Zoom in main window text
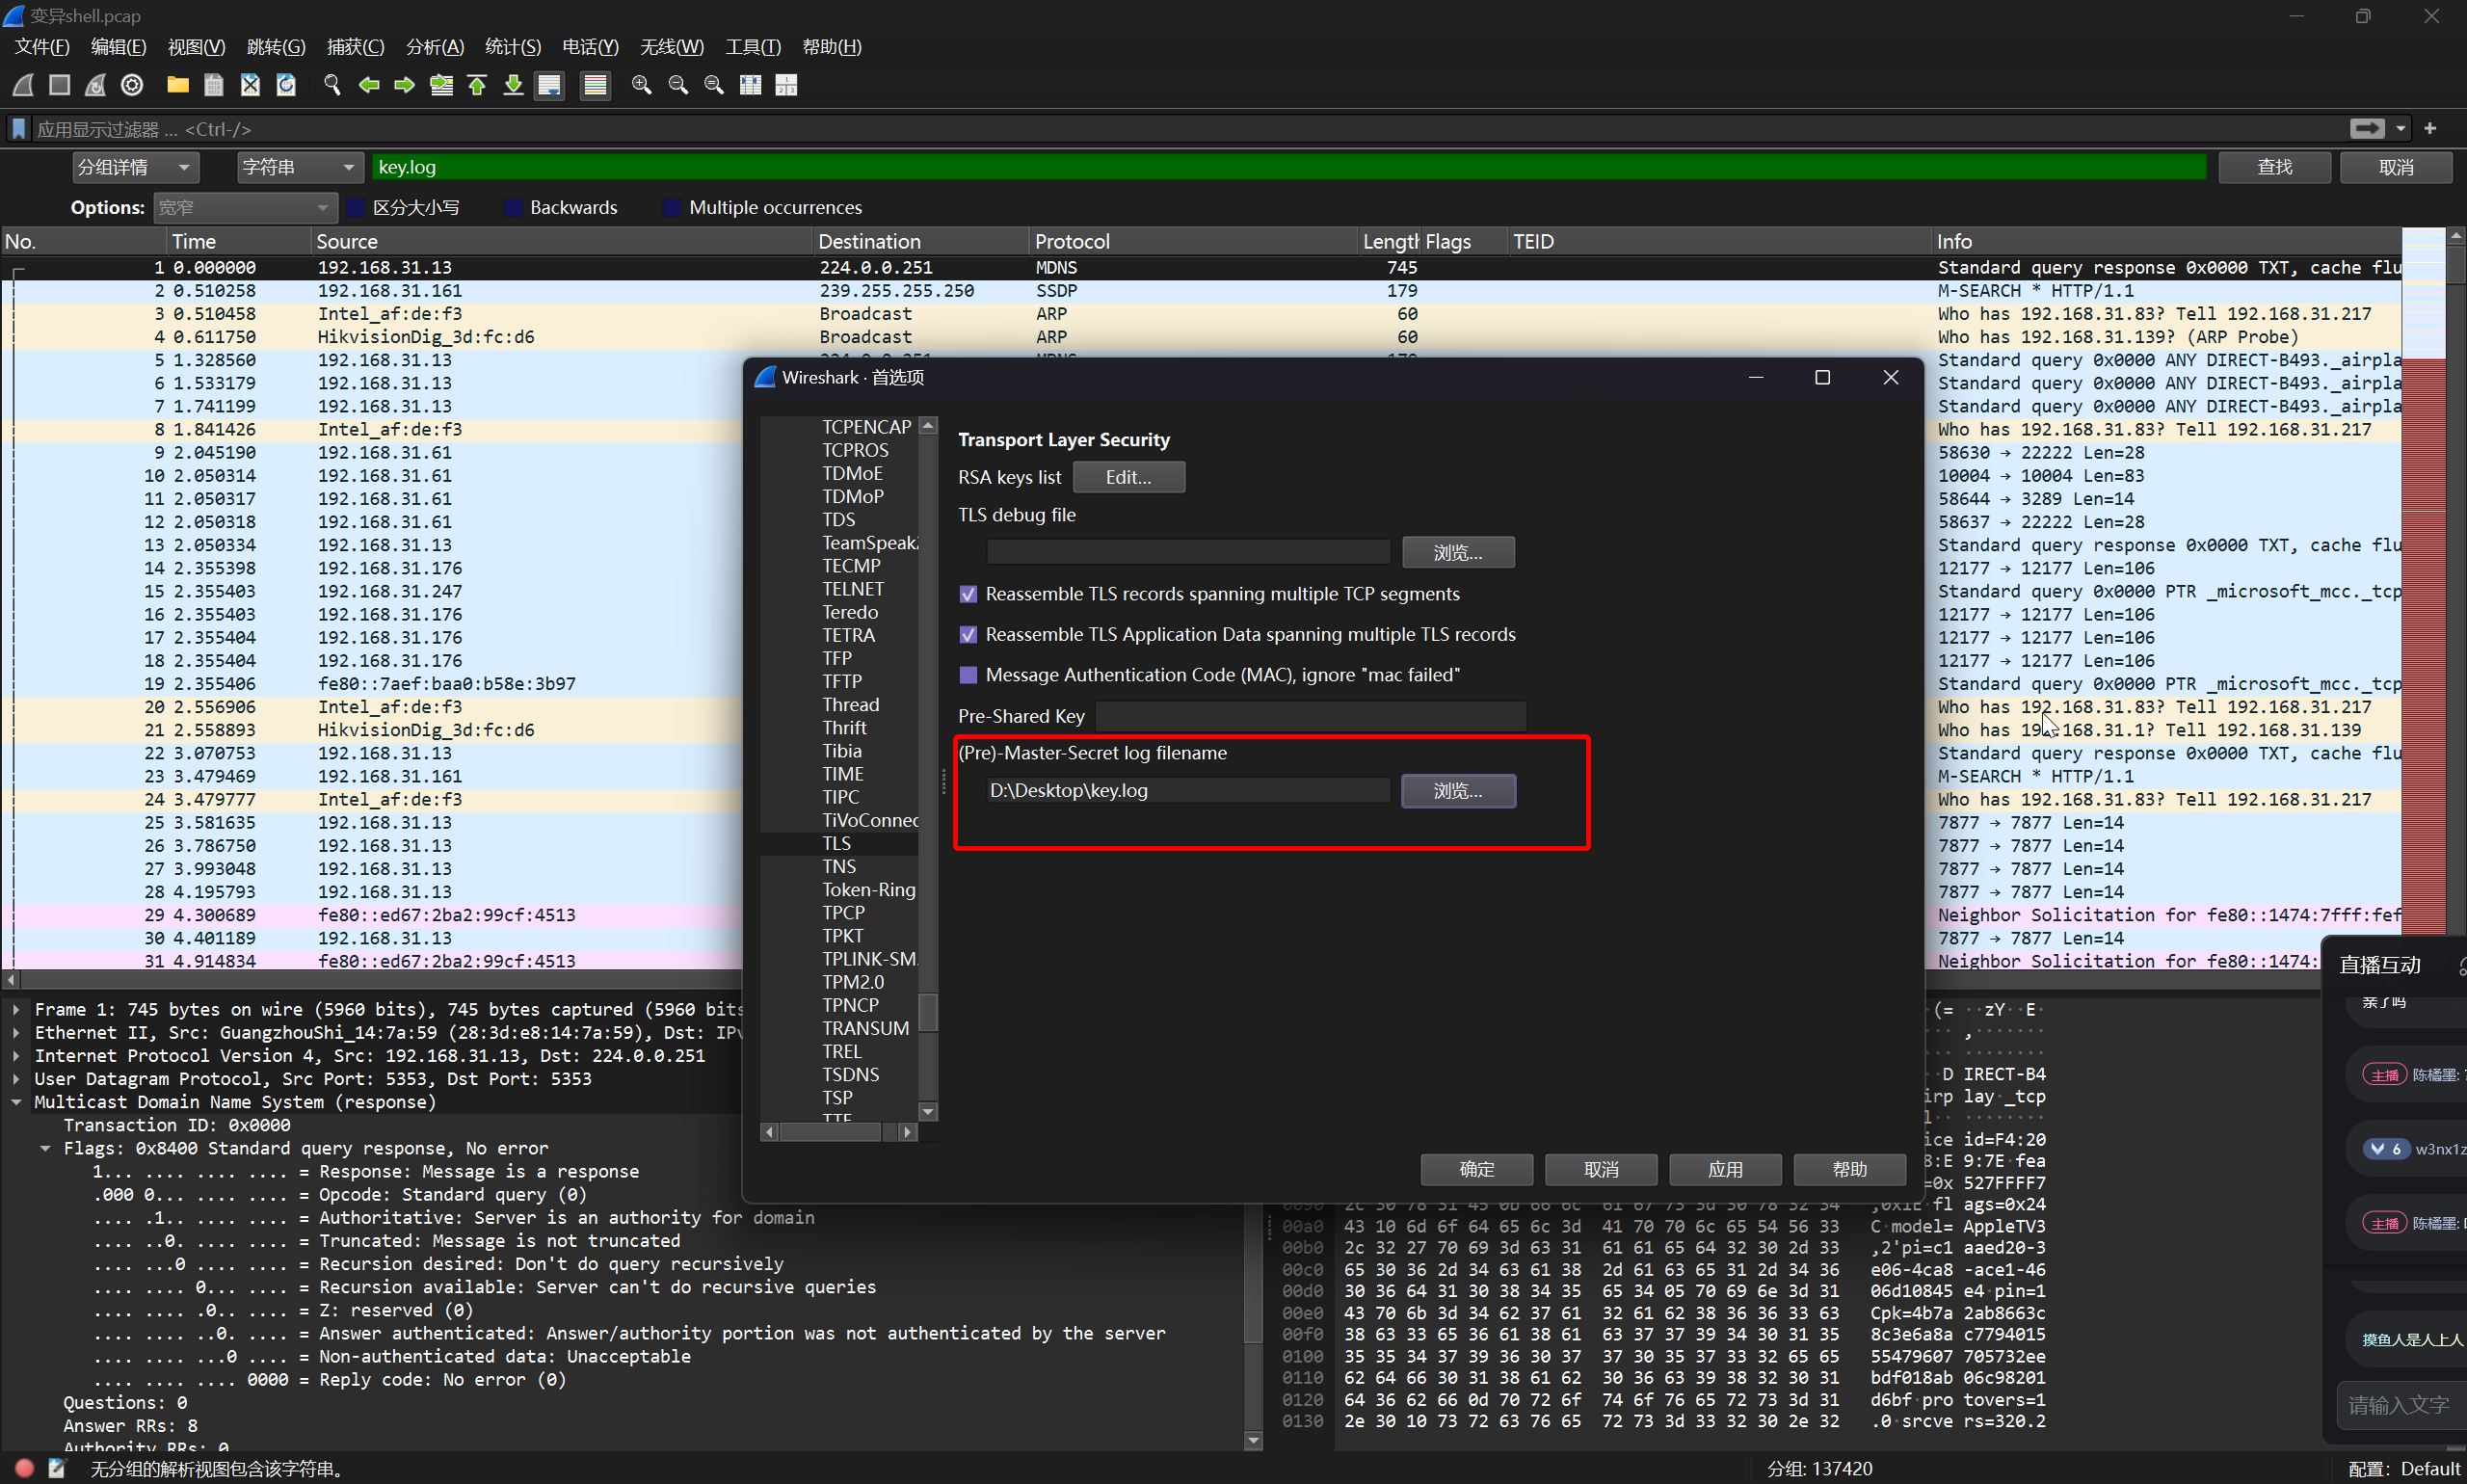Viewport: 2467px width, 1484px height. pyautogui.click(x=641, y=85)
